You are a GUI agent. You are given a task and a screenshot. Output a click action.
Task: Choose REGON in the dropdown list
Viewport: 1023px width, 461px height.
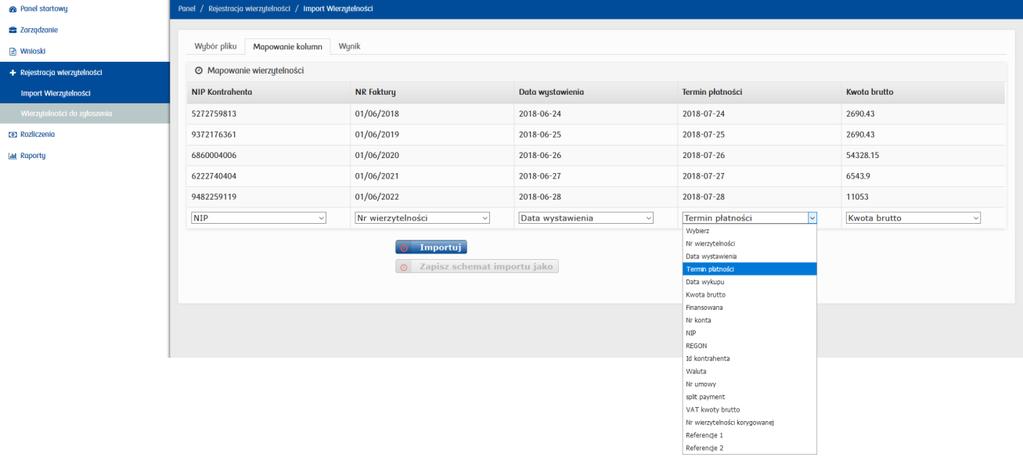[x=750, y=346]
